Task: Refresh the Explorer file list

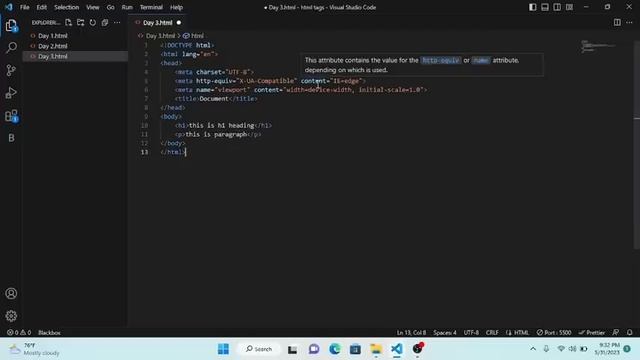Action: point(93,22)
